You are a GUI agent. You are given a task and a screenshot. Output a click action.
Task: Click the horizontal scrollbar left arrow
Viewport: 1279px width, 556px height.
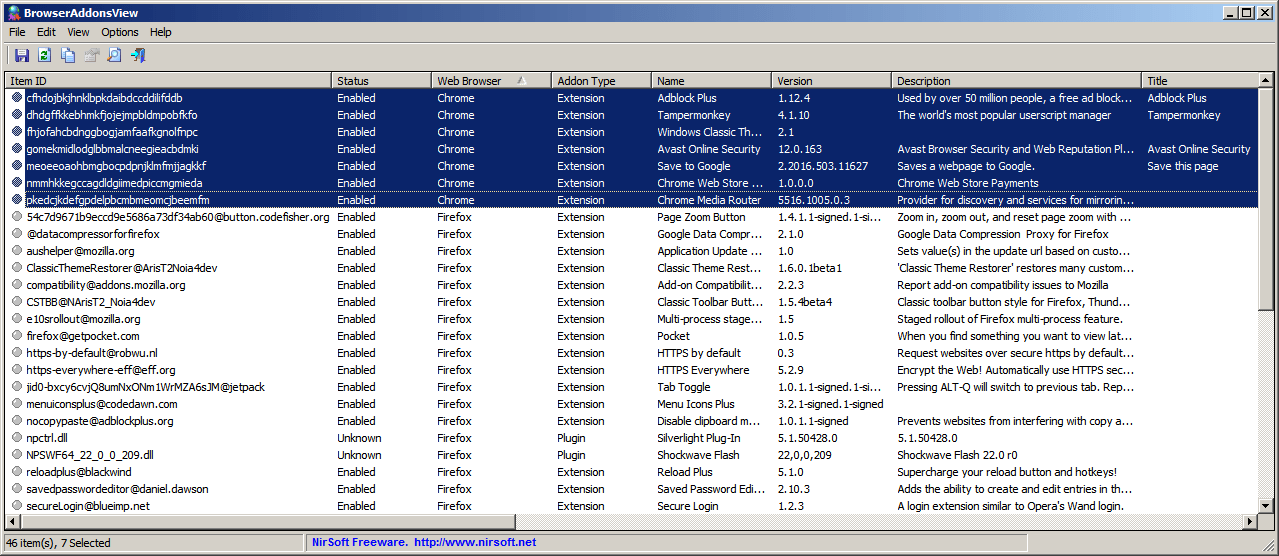click(13, 522)
